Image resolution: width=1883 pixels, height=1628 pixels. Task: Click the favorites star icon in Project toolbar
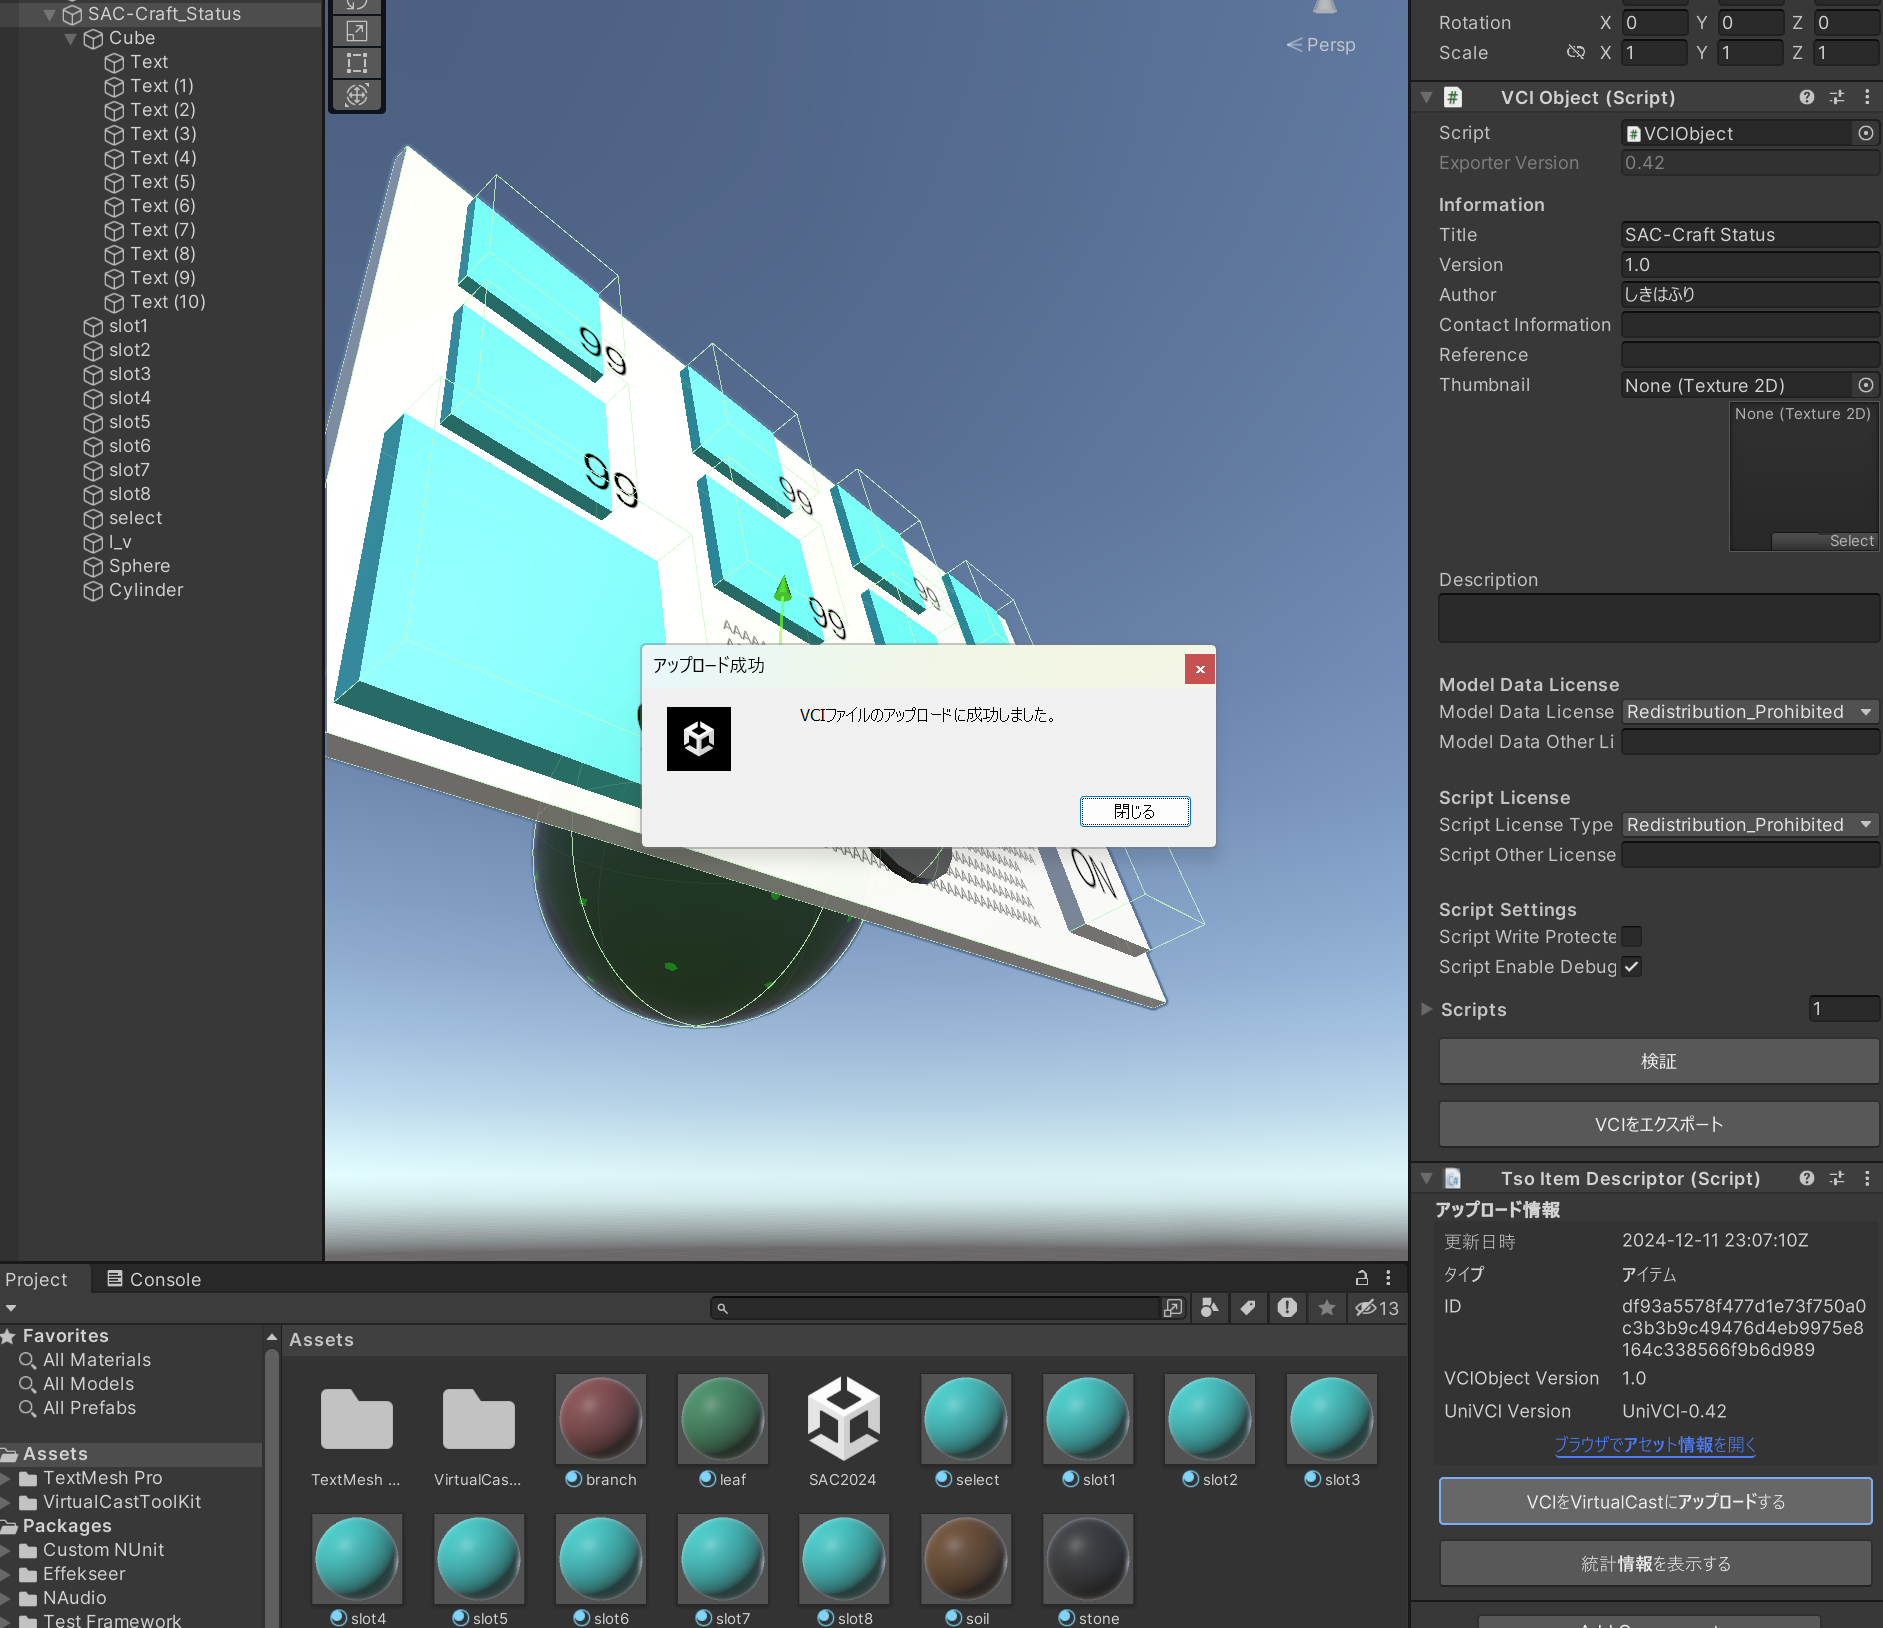1327,1308
